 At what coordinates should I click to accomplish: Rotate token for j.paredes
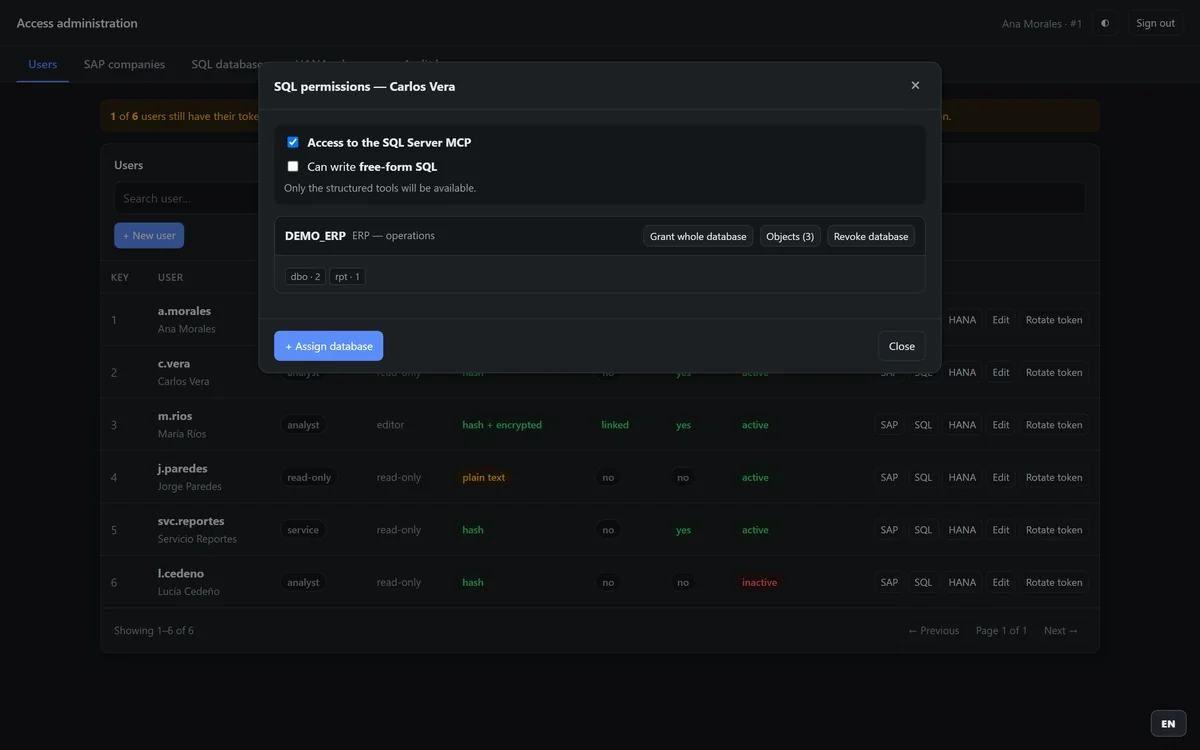click(x=1054, y=477)
